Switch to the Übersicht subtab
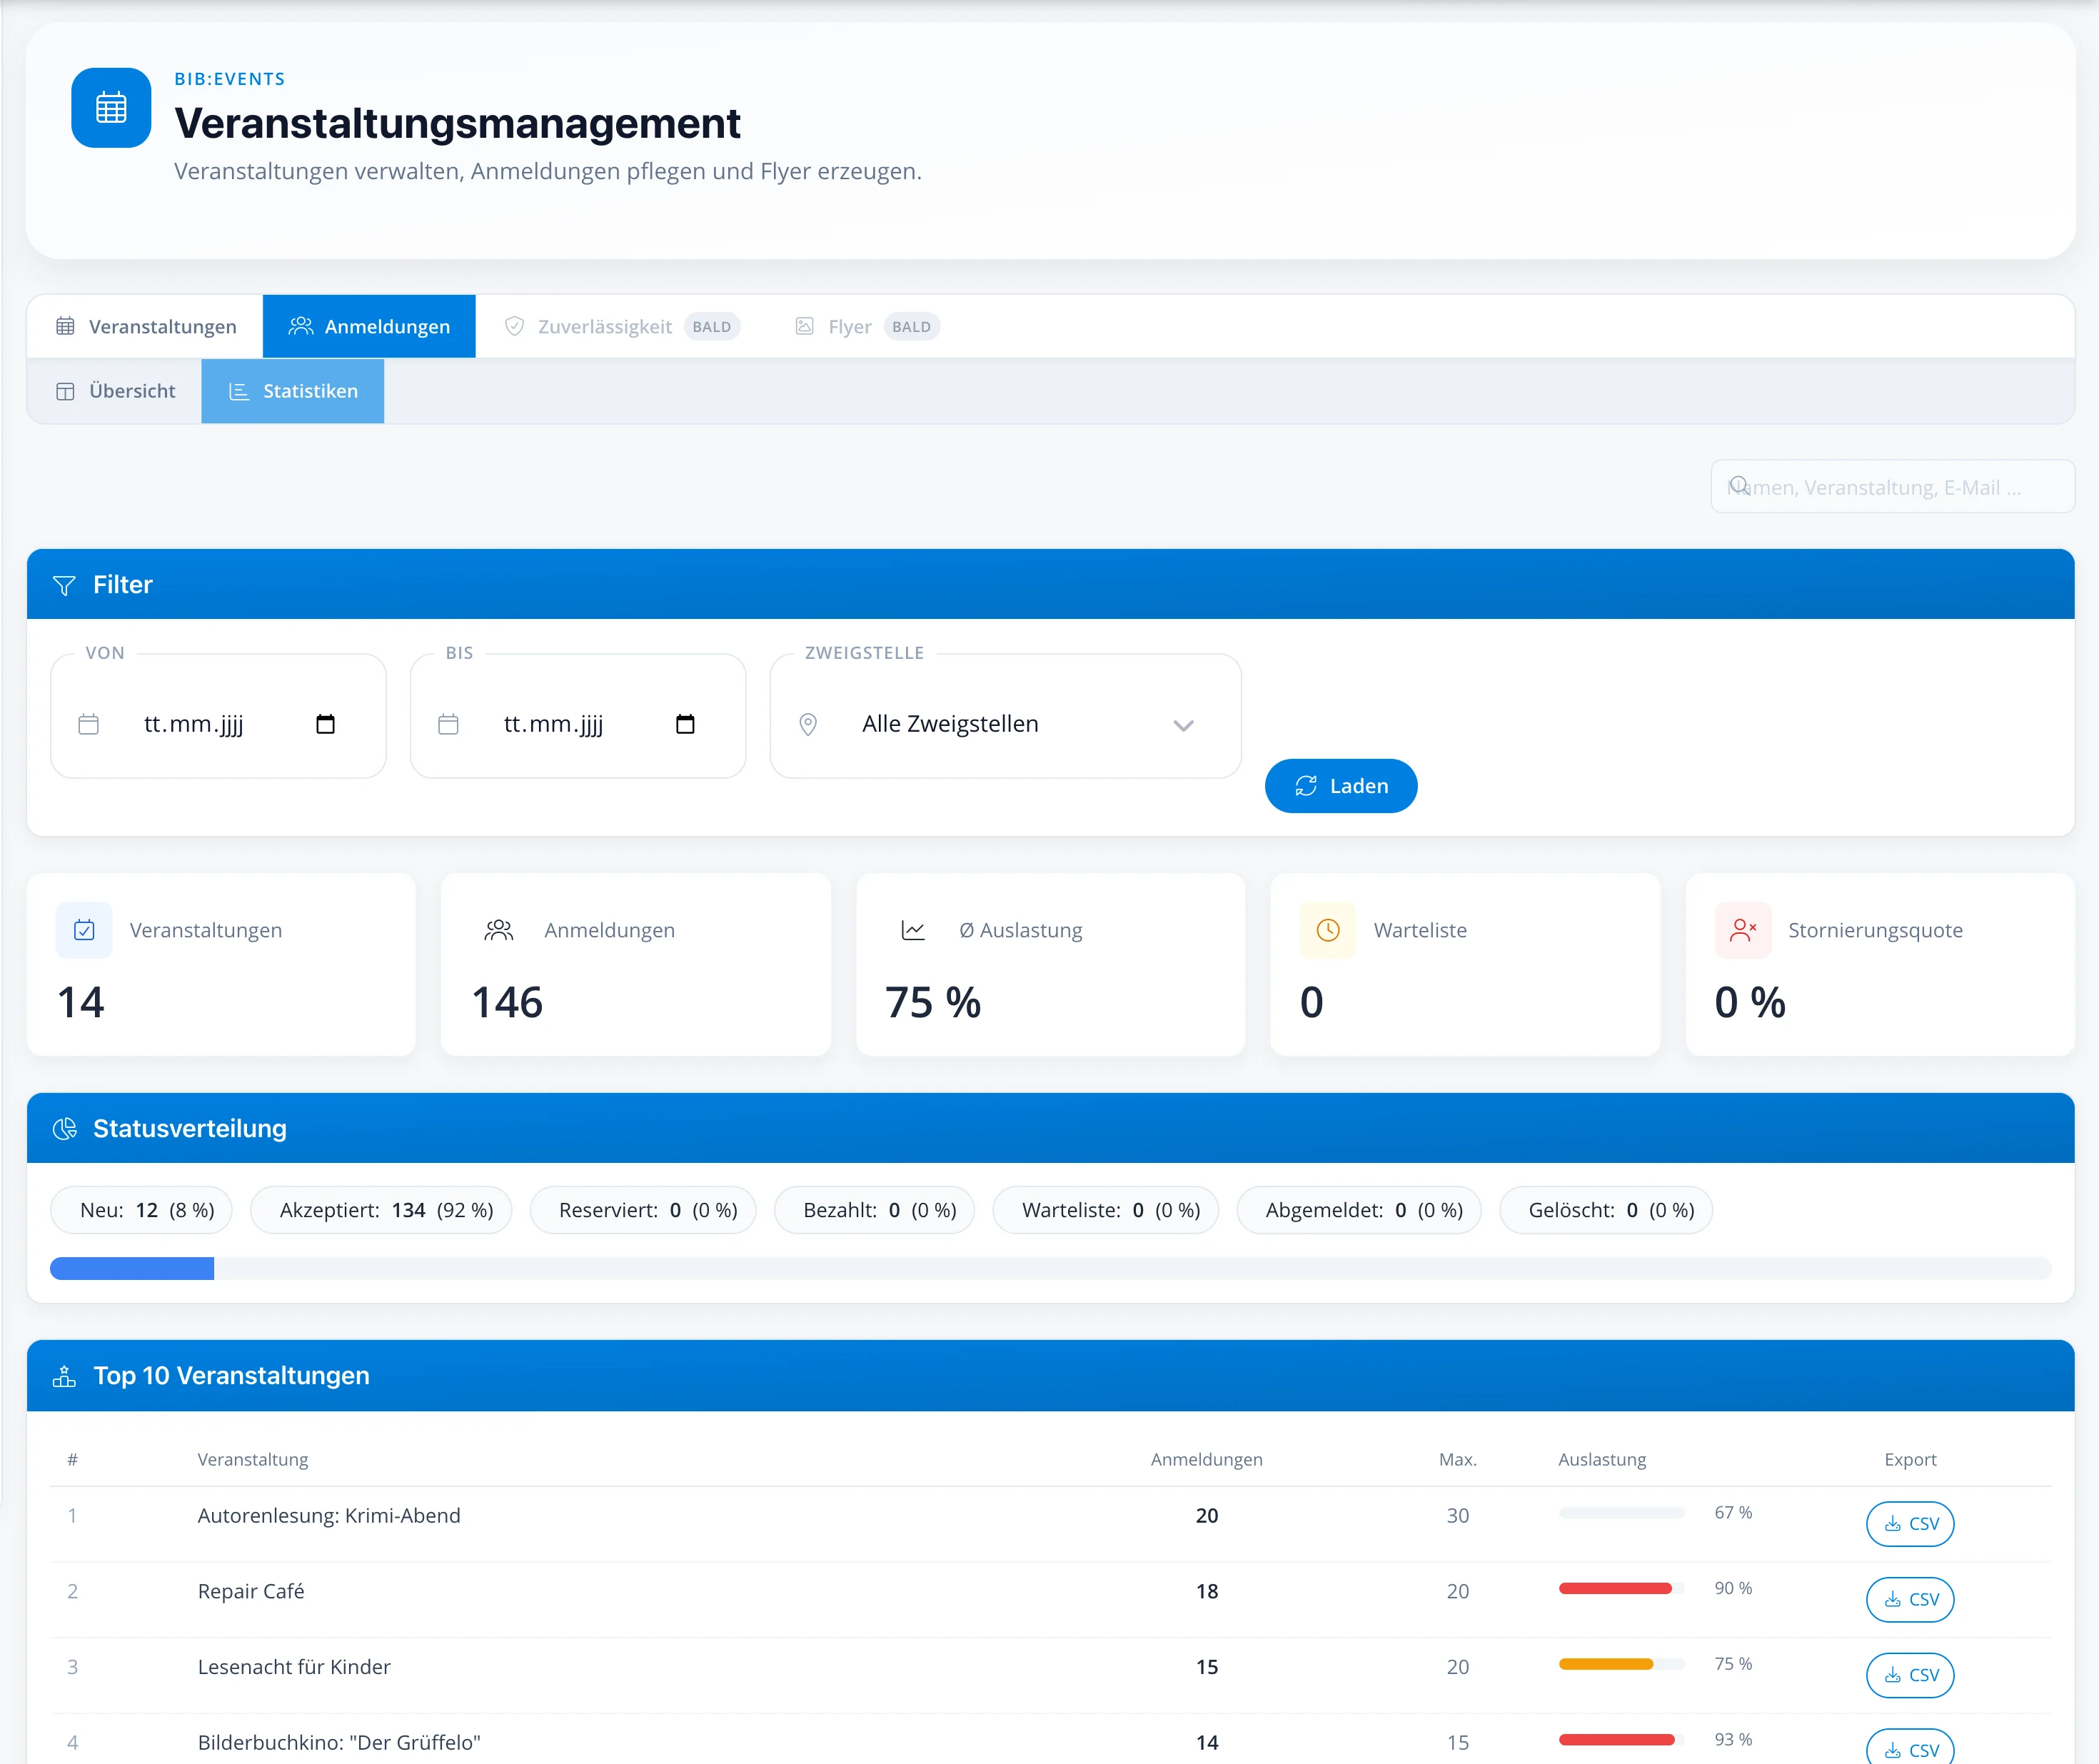2099x1764 pixels. point(115,391)
